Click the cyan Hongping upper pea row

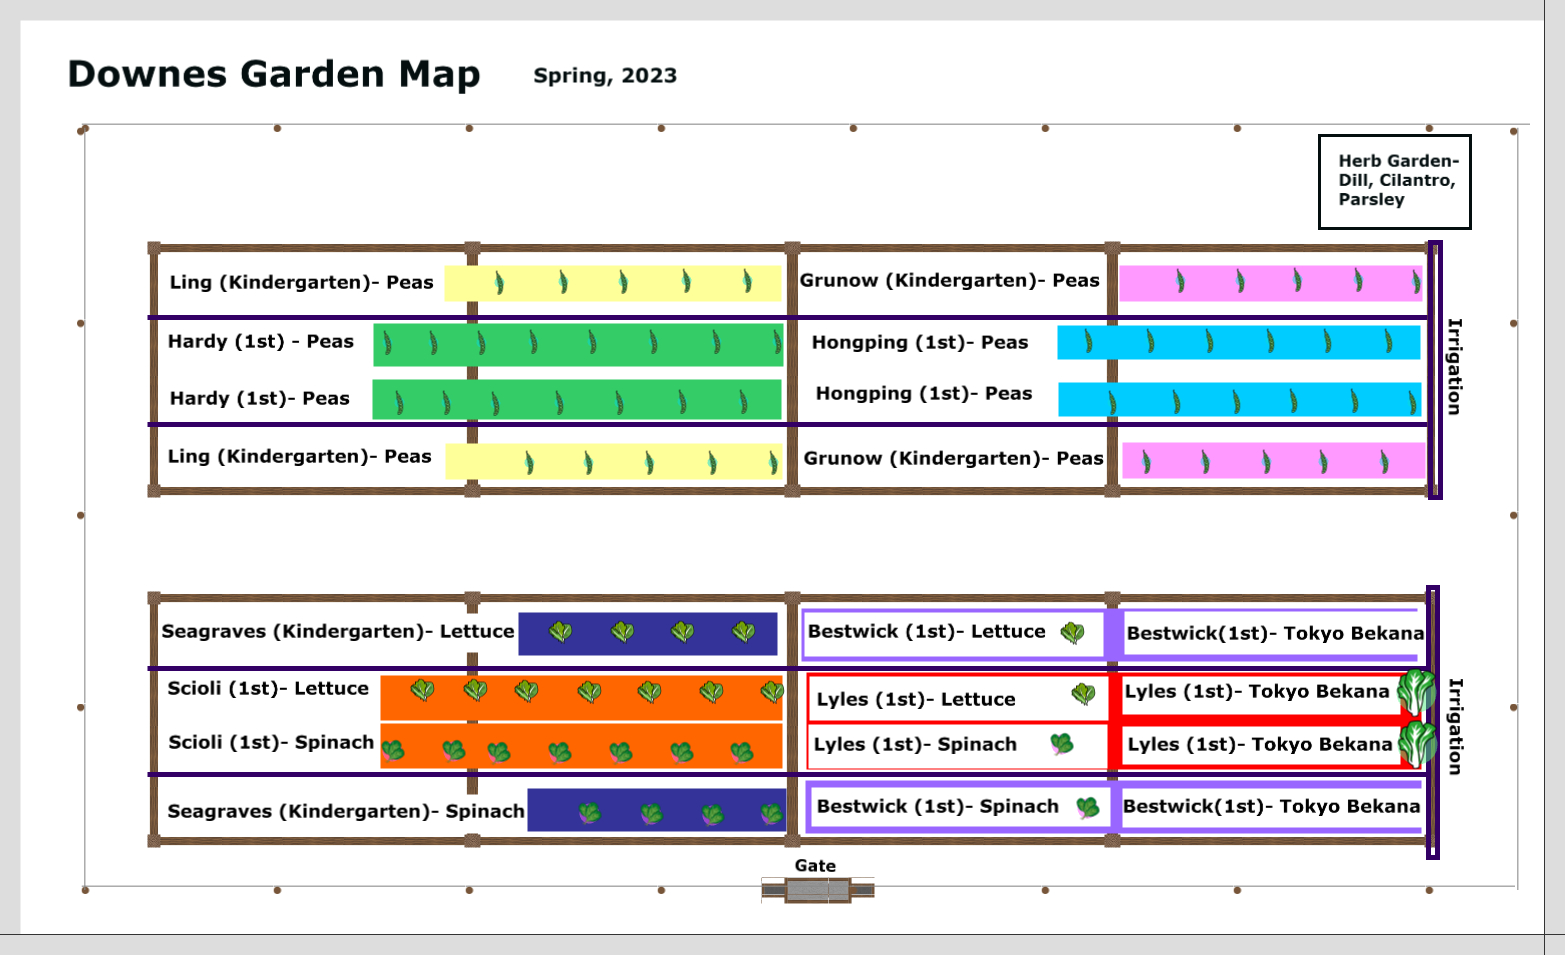coord(1239,342)
